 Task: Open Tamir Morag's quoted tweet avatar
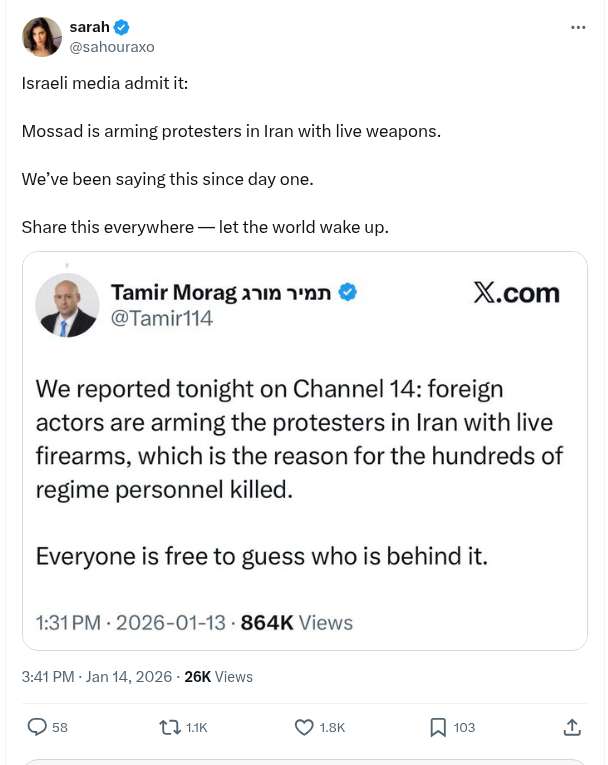click(x=67, y=305)
